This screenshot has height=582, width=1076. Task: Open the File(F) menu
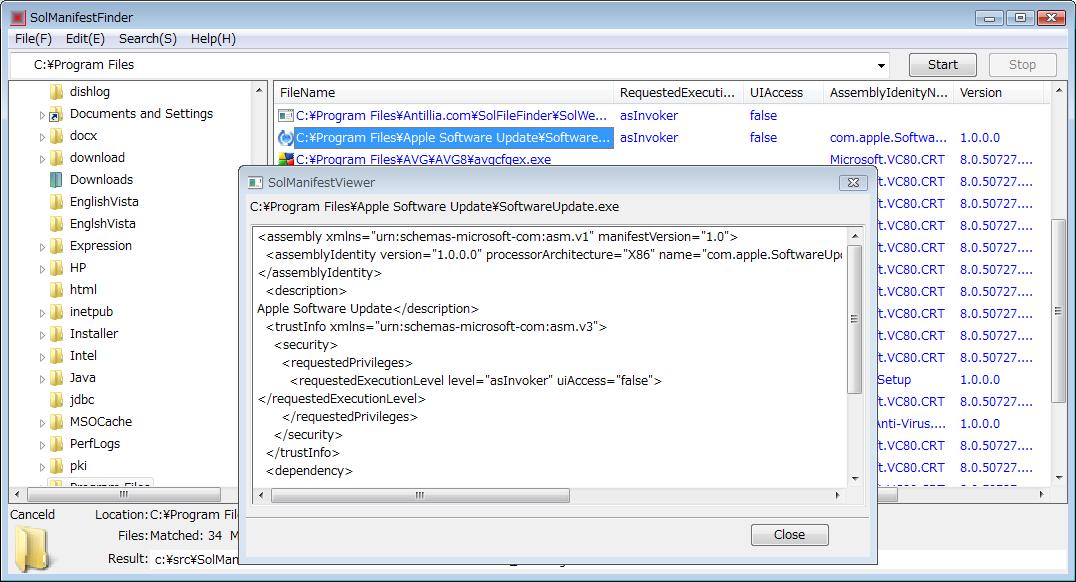point(33,39)
